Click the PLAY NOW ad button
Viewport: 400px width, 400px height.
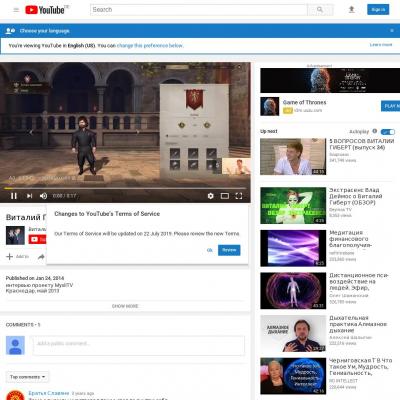pos(391,106)
